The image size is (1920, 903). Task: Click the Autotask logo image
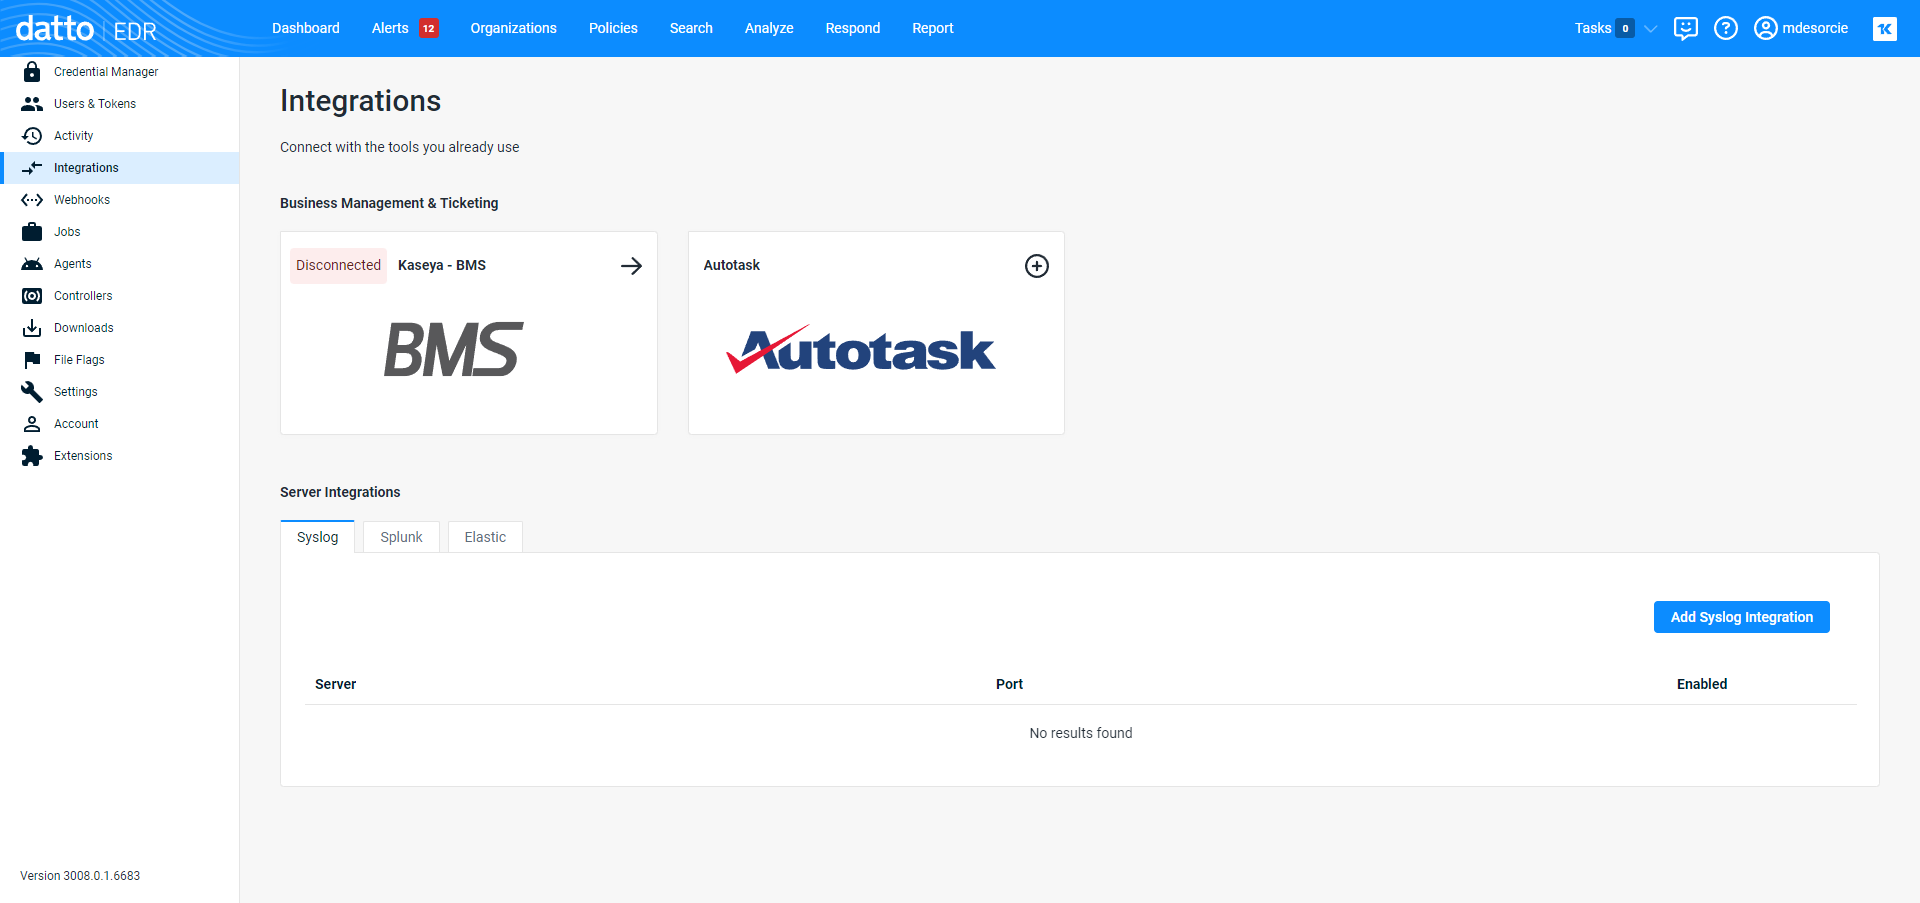click(861, 349)
